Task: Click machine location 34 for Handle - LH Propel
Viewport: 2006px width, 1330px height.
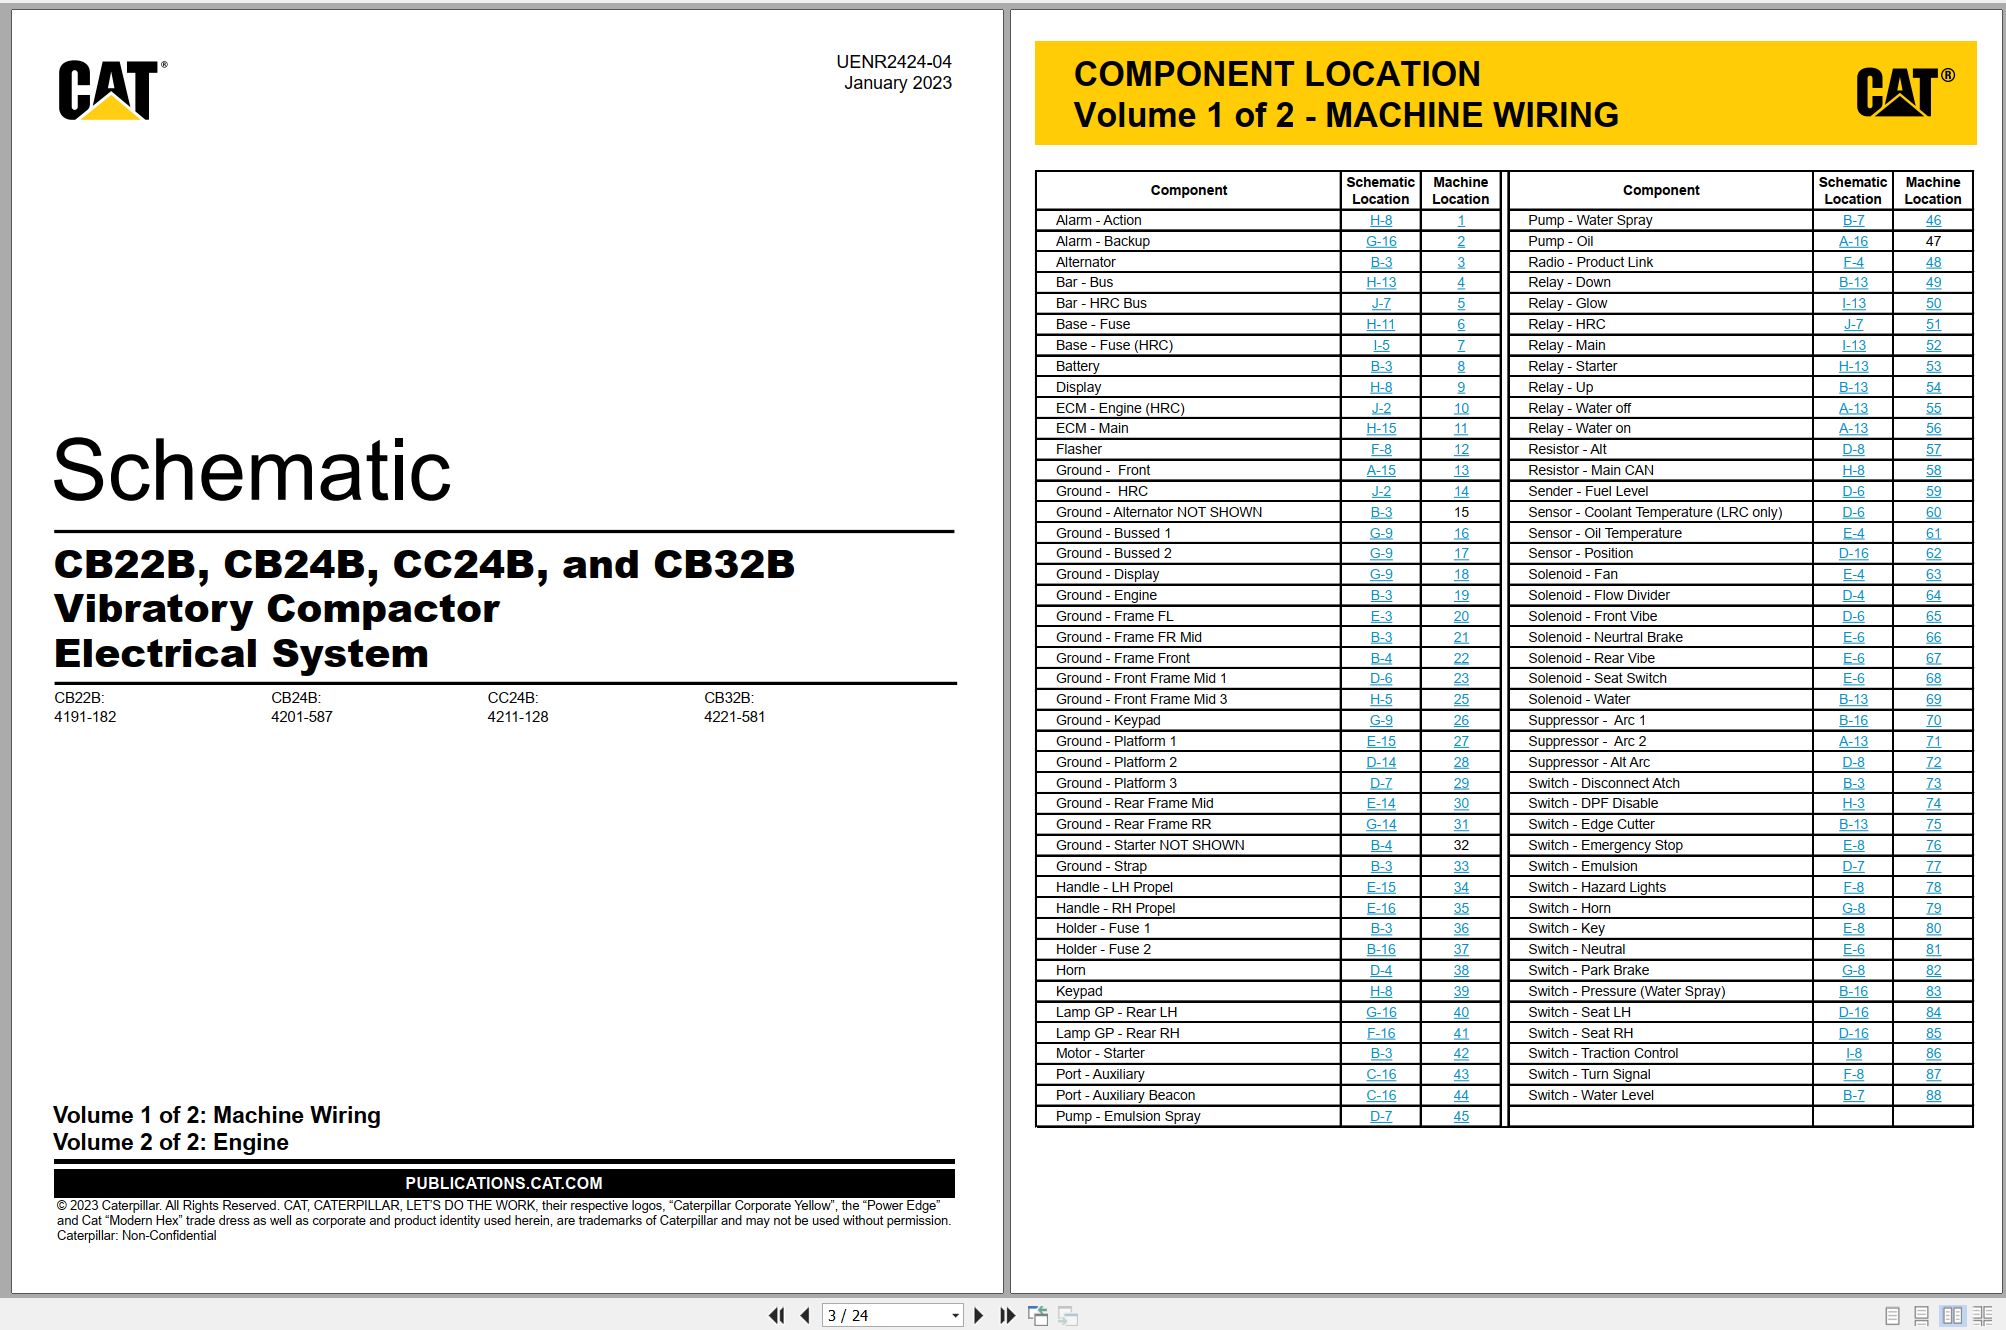Action: (x=1461, y=888)
